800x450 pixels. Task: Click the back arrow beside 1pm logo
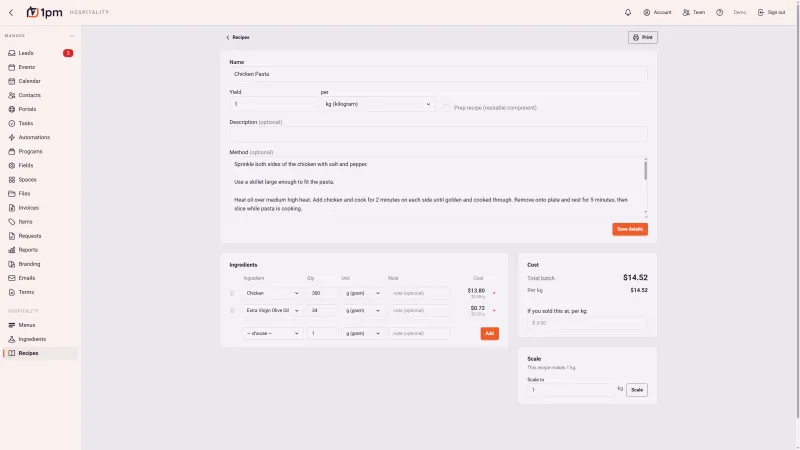coord(11,12)
